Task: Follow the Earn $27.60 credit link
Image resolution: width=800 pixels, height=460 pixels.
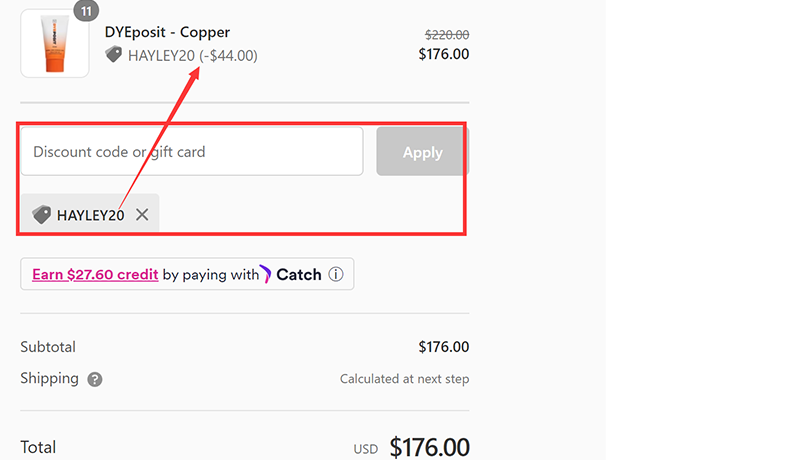Action: [x=95, y=274]
